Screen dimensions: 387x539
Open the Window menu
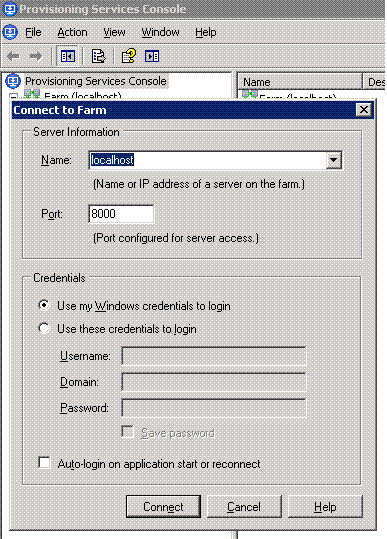pos(160,32)
